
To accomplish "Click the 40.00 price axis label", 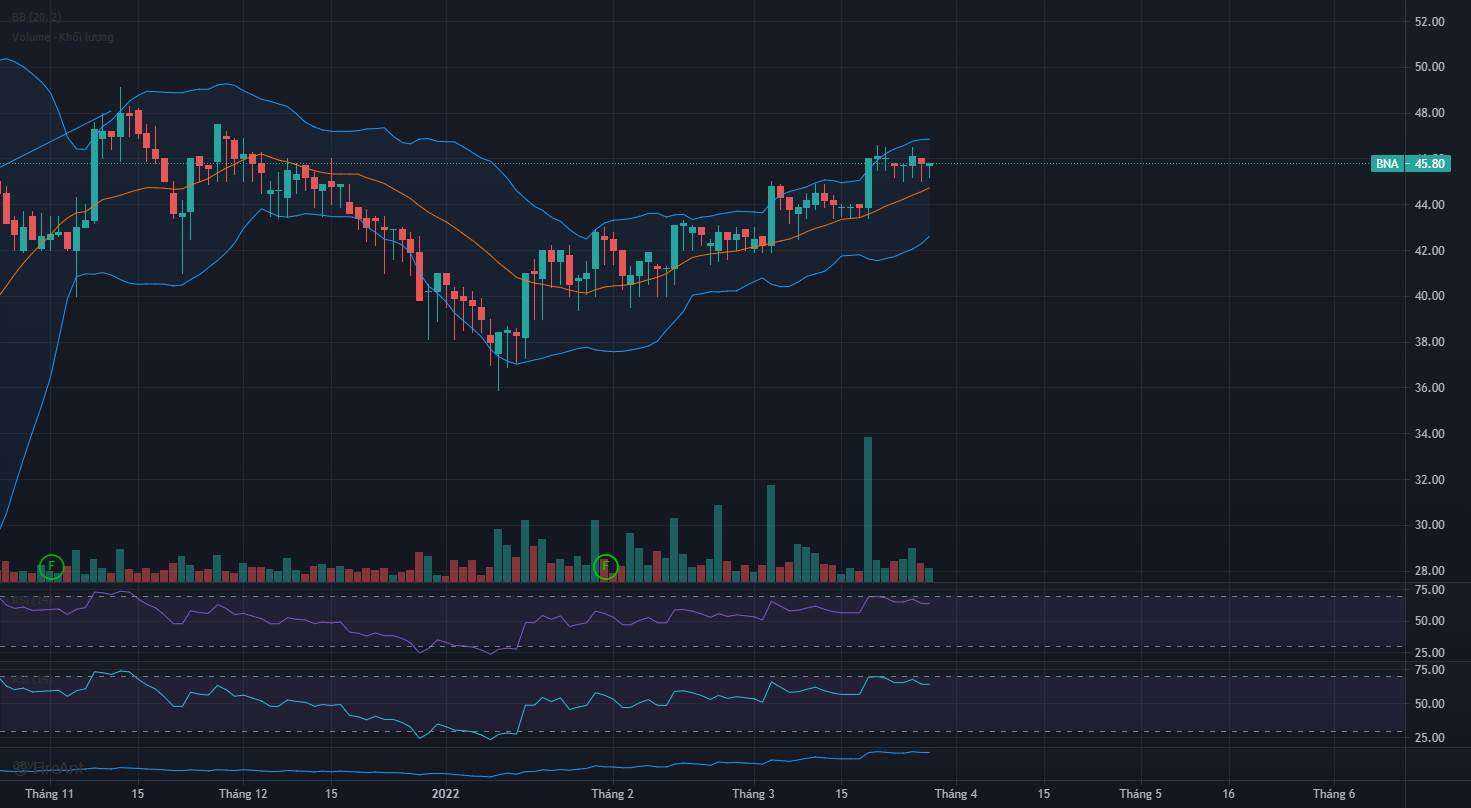I will [1430, 296].
